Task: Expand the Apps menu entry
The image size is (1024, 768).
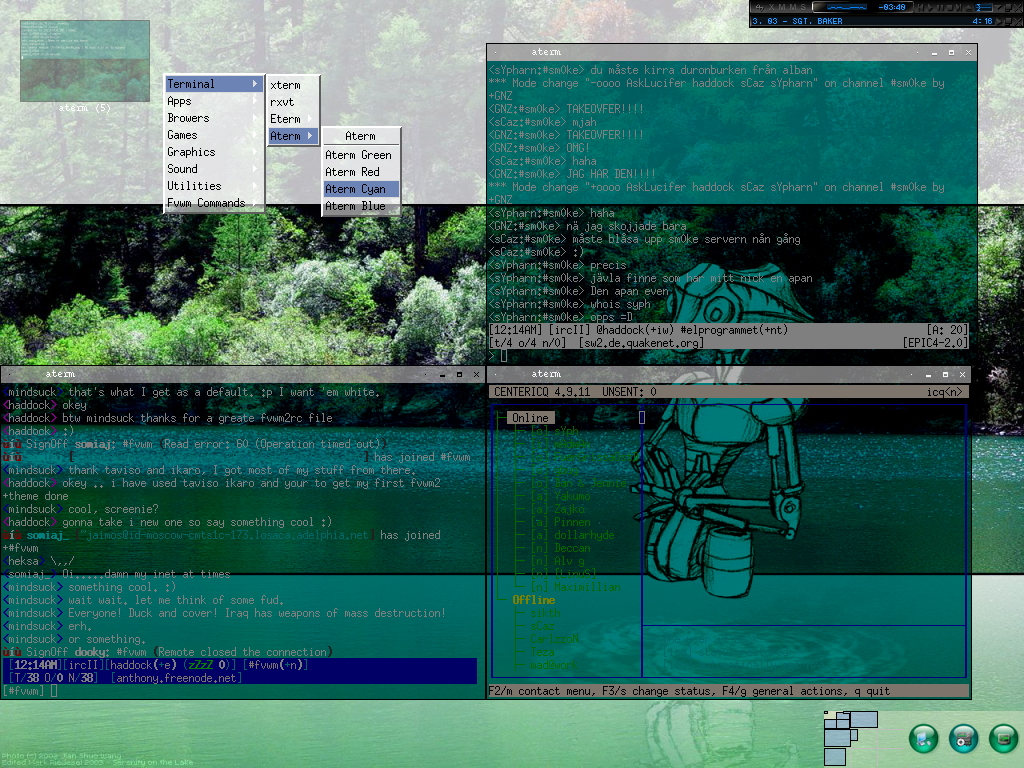Action: coord(213,101)
